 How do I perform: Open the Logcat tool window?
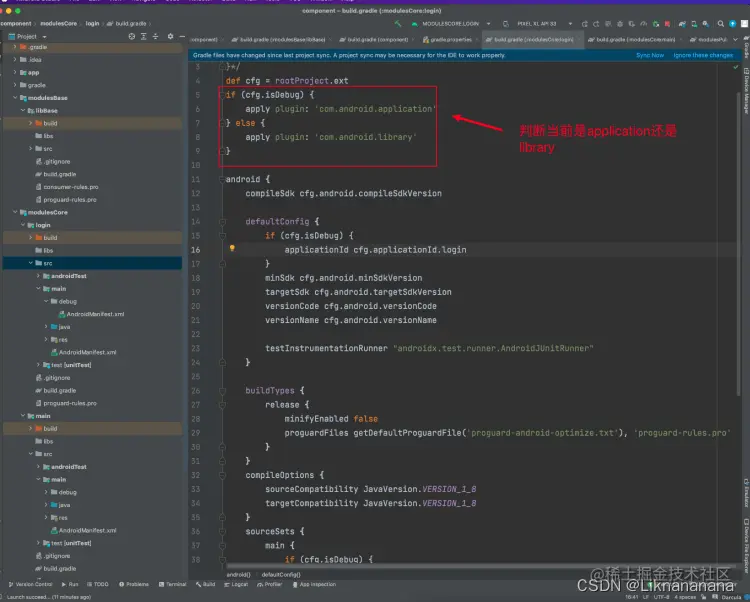coord(236,584)
